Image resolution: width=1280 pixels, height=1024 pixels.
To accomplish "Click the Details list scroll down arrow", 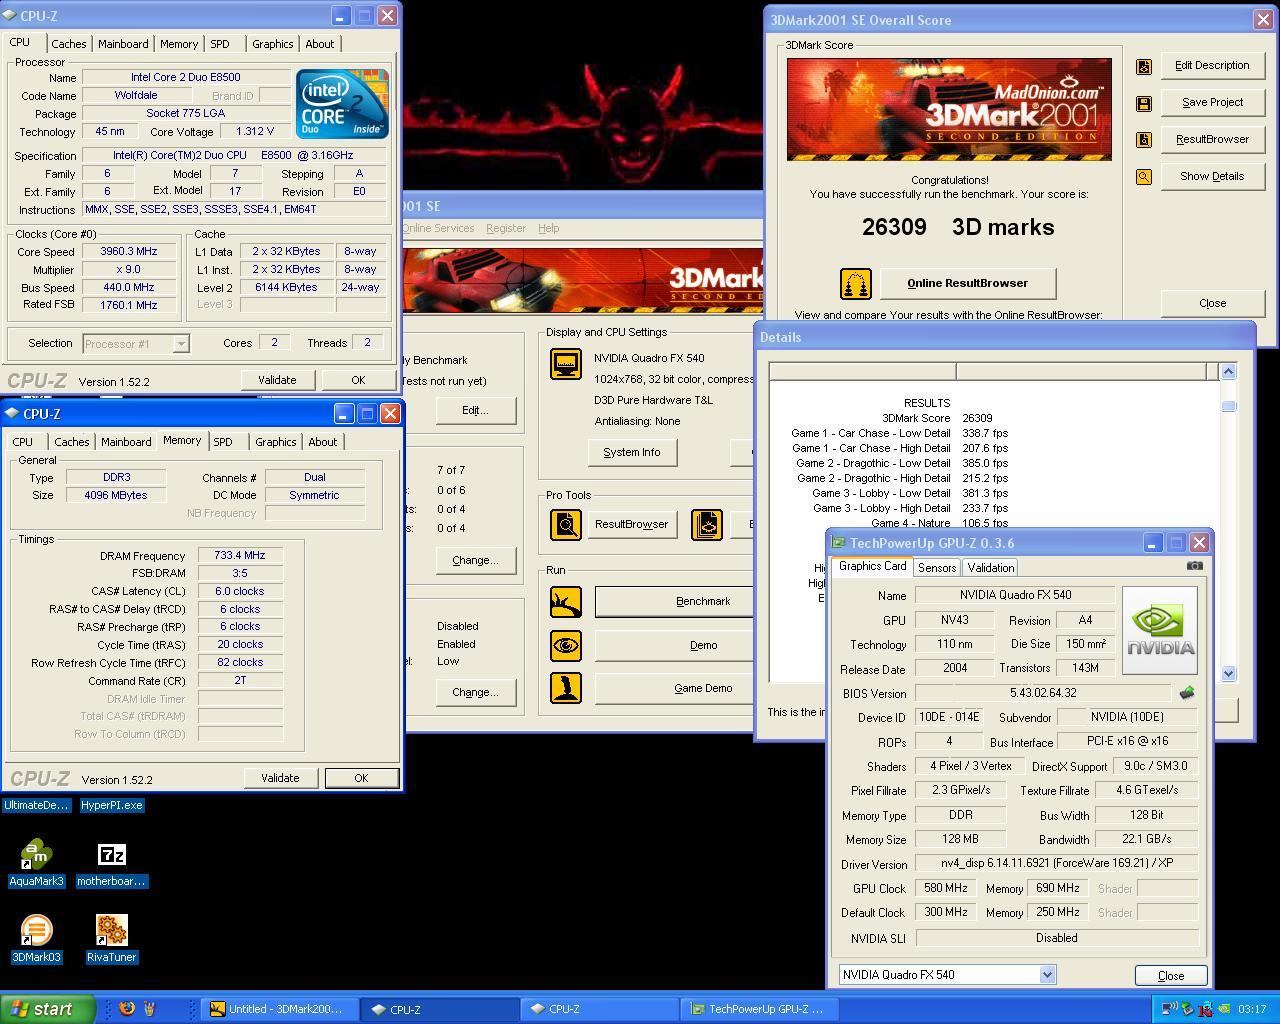I will 1229,674.
